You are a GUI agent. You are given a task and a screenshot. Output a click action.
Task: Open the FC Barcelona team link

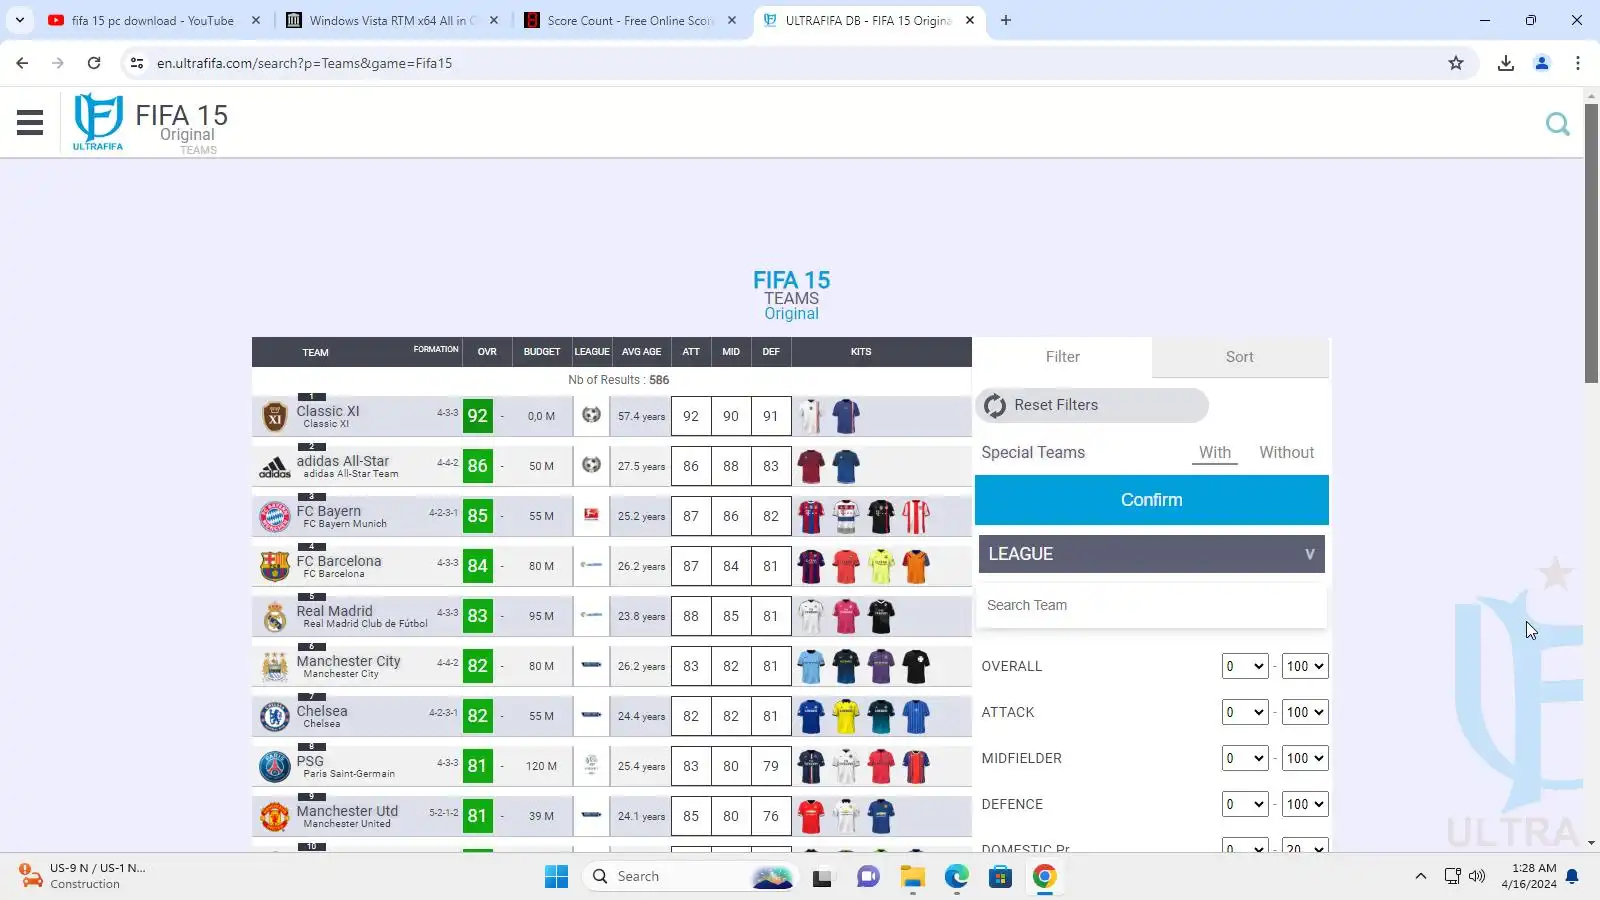(339, 561)
